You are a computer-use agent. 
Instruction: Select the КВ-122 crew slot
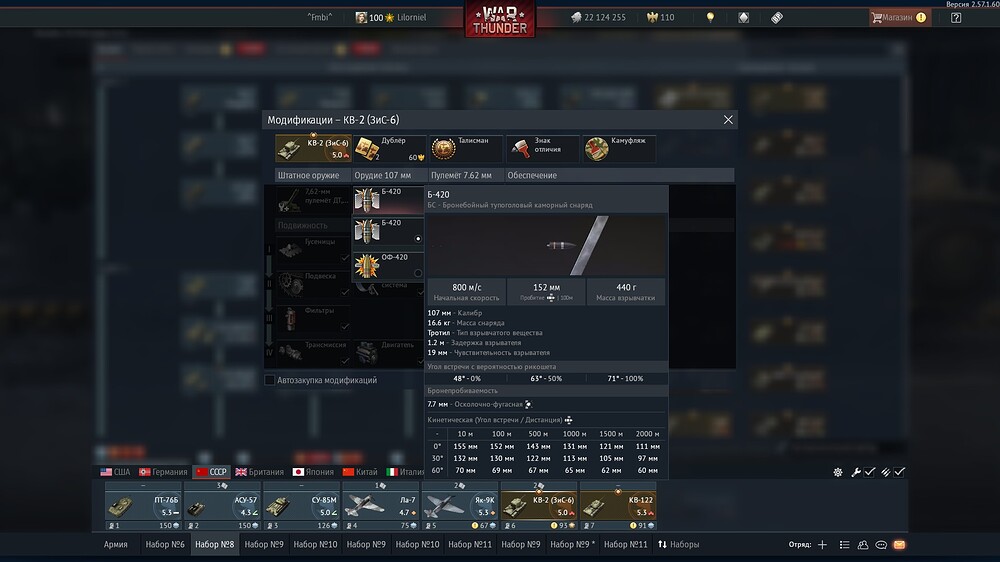[618, 507]
